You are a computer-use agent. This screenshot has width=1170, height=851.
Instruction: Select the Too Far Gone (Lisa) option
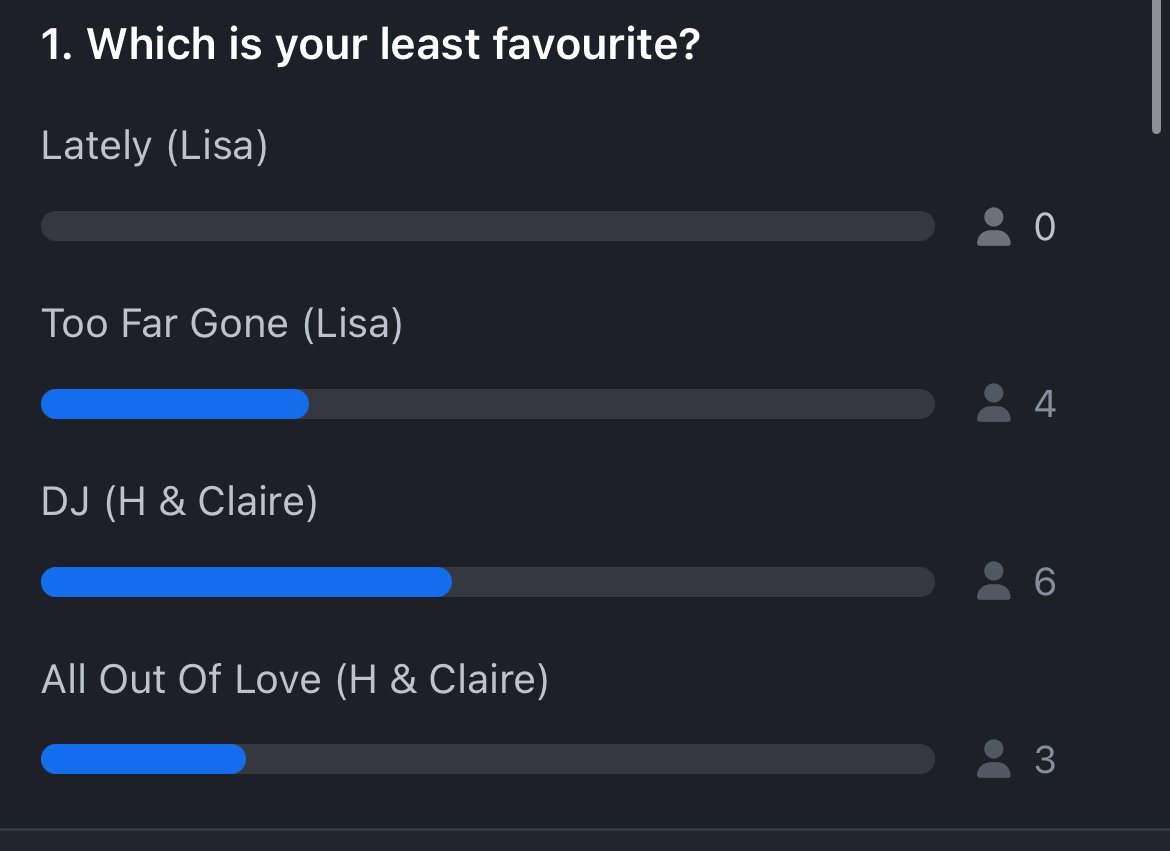point(222,323)
